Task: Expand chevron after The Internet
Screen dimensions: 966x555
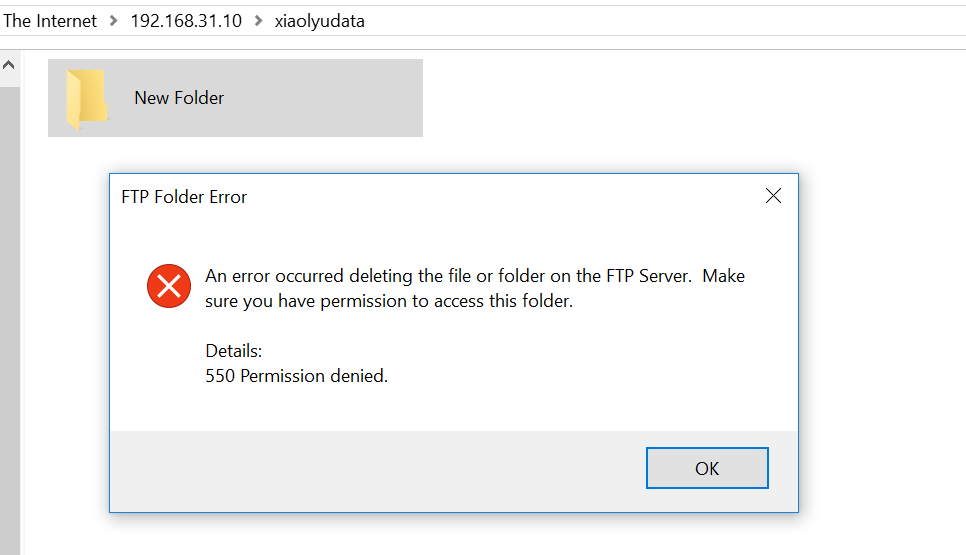Action: (x=113, y=21)
